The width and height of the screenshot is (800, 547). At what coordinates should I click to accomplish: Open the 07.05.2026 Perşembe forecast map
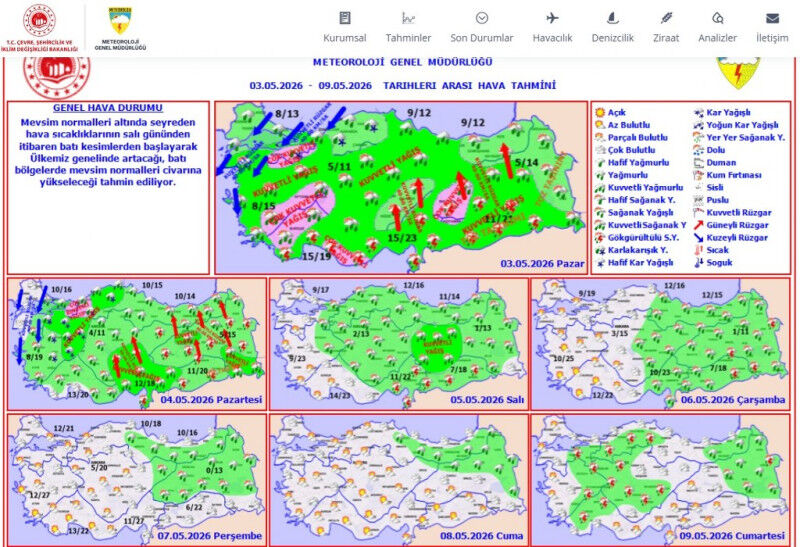(x=137, y=480)
